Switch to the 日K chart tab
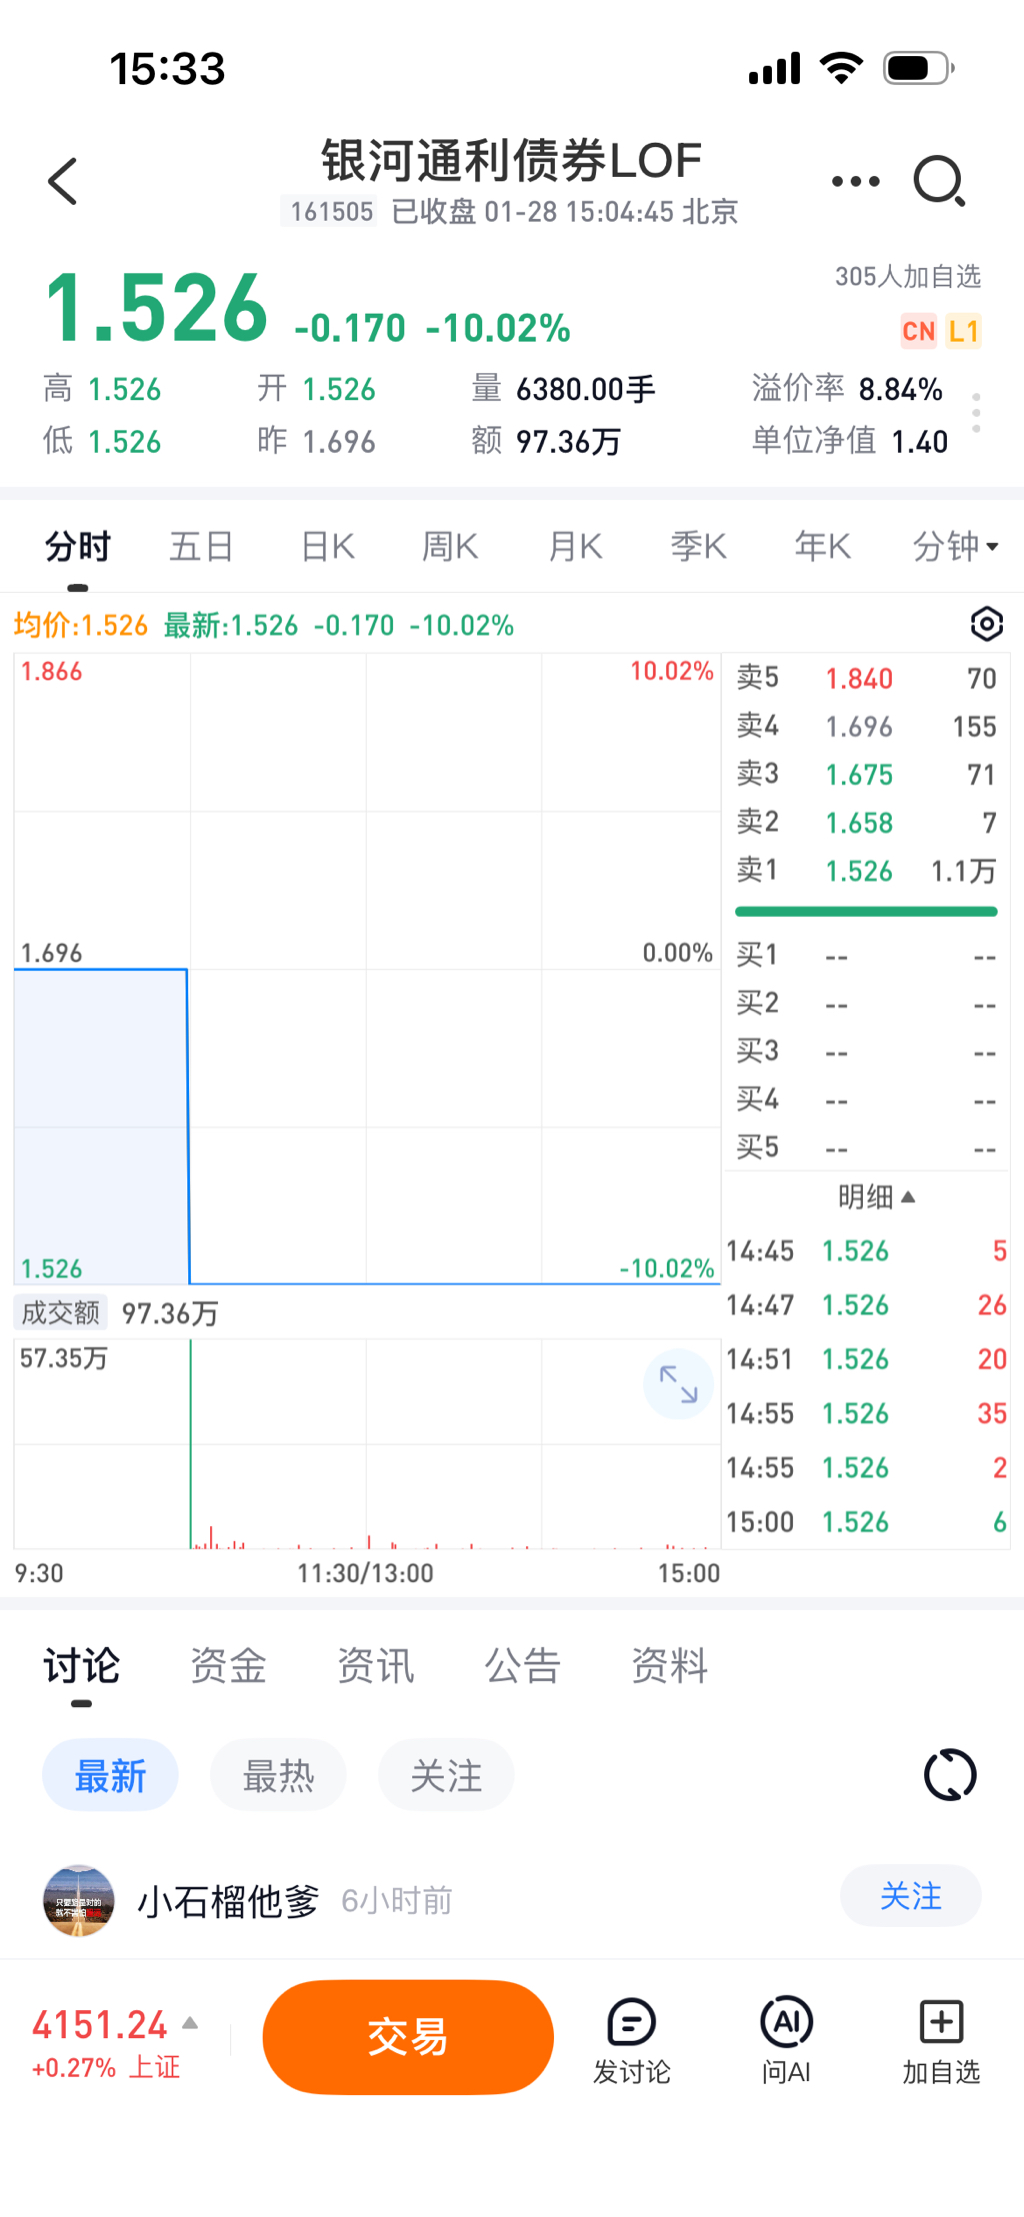 click(x=328, y=547)
